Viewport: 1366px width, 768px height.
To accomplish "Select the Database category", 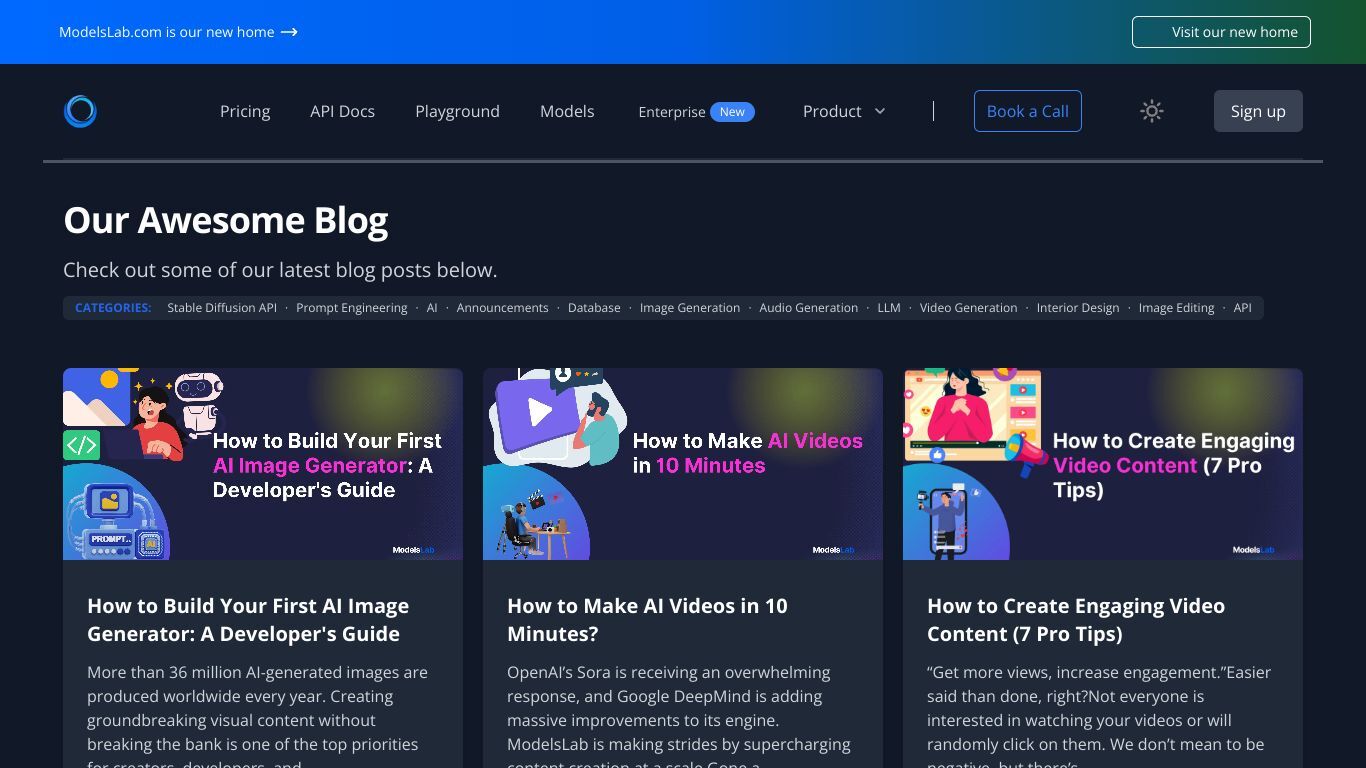I will (594, 308).
